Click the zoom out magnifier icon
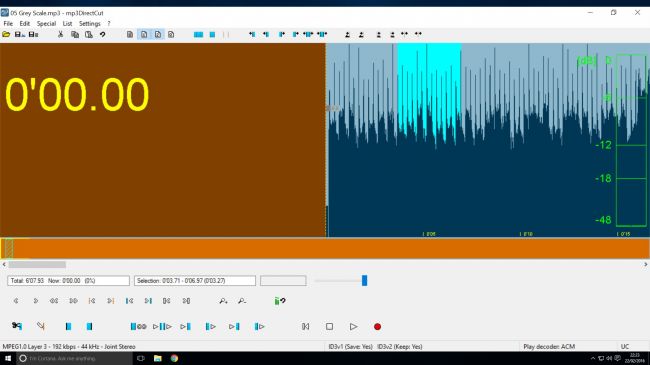This screenshot has width=650, height=365. coord(242,301)
